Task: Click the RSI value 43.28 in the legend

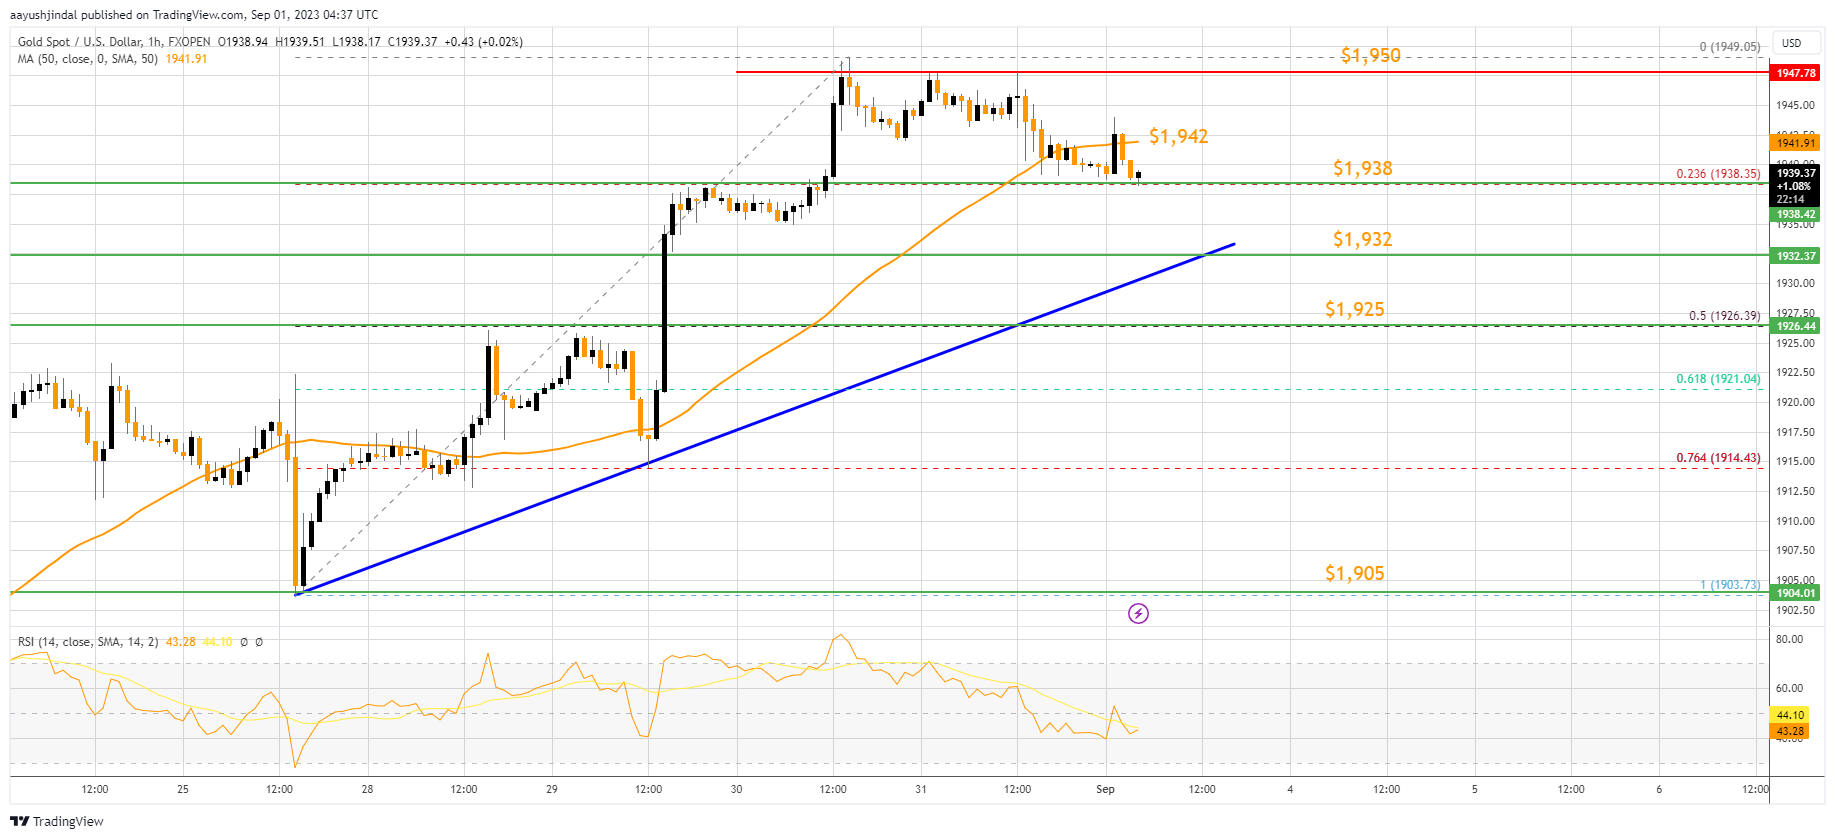Action: (x=181, y=642)
